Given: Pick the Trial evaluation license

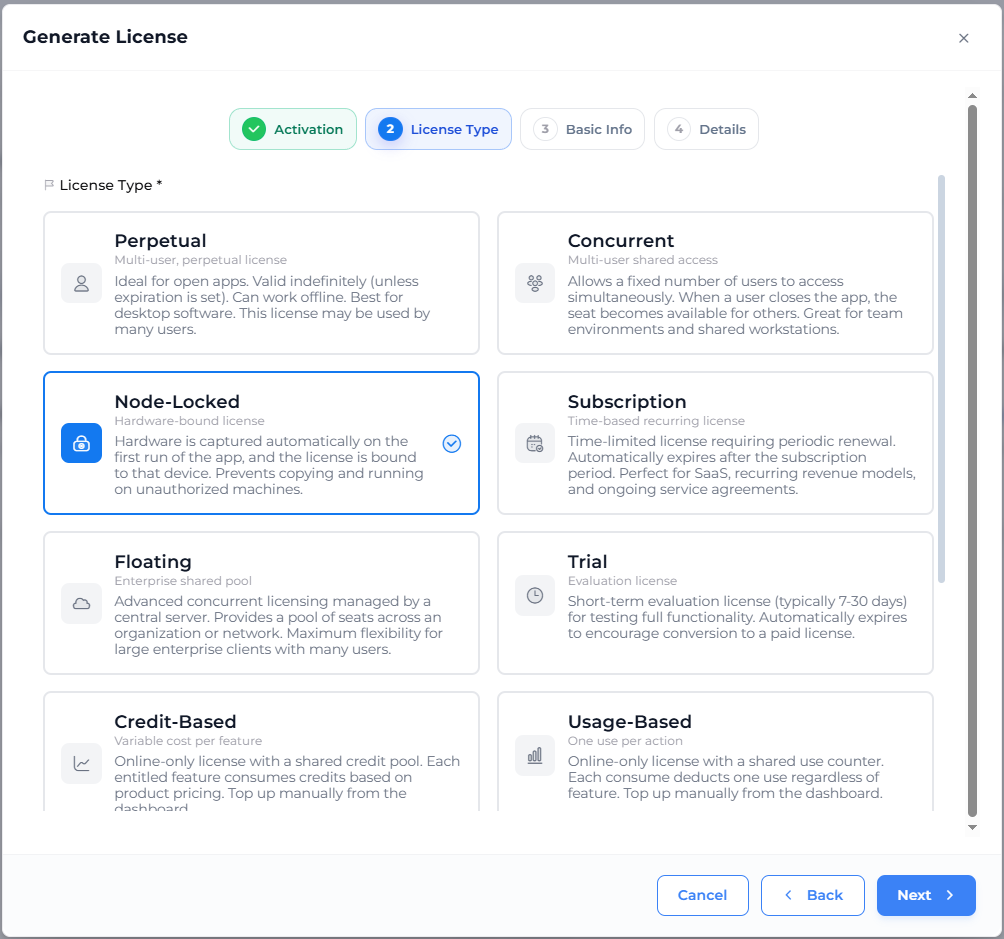Looking at the screenshot, I should (x=715, y=603).
